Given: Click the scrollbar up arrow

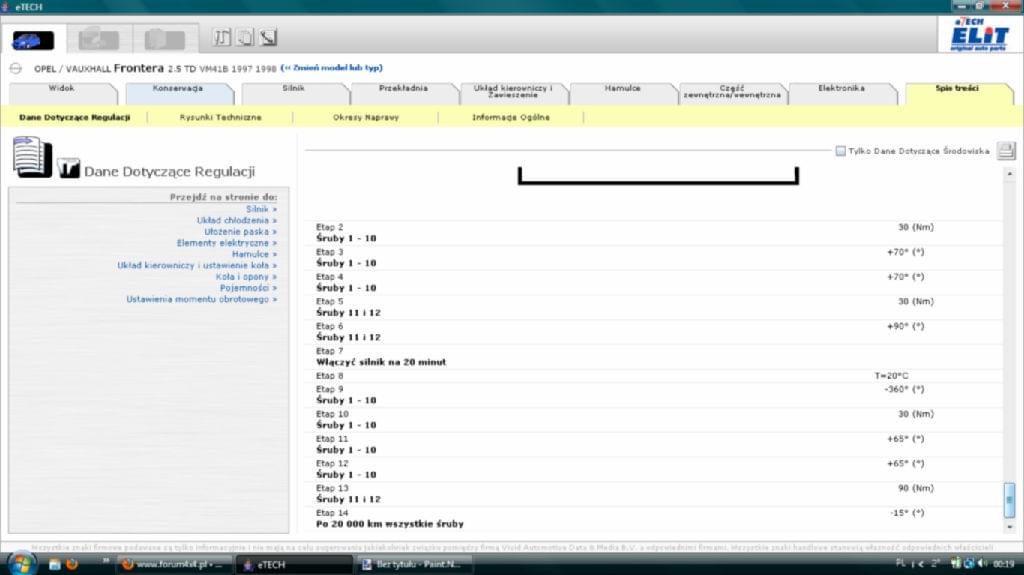Looking at the screenshot, I should coord(1010,174).
